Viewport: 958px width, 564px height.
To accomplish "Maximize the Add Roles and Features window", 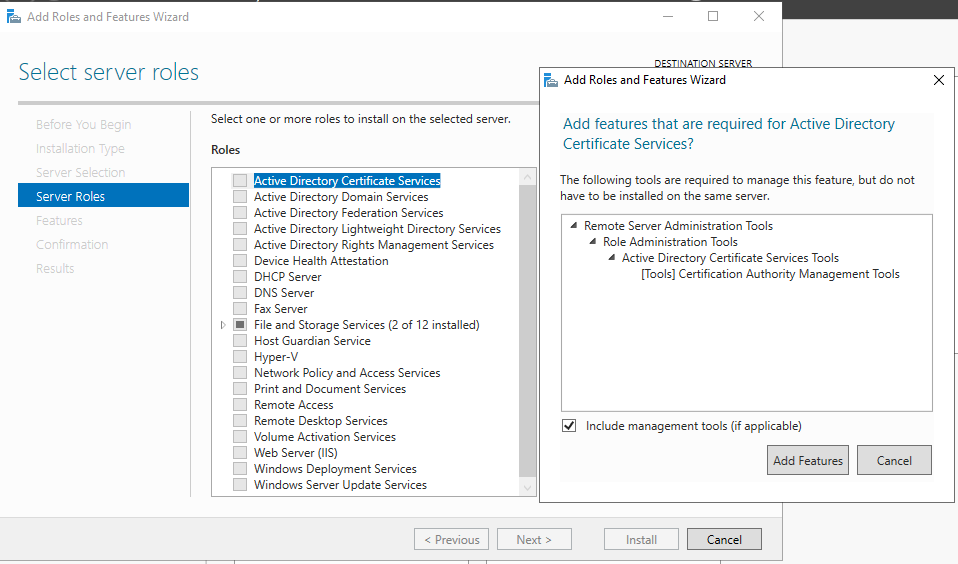I will pos(713,16).
